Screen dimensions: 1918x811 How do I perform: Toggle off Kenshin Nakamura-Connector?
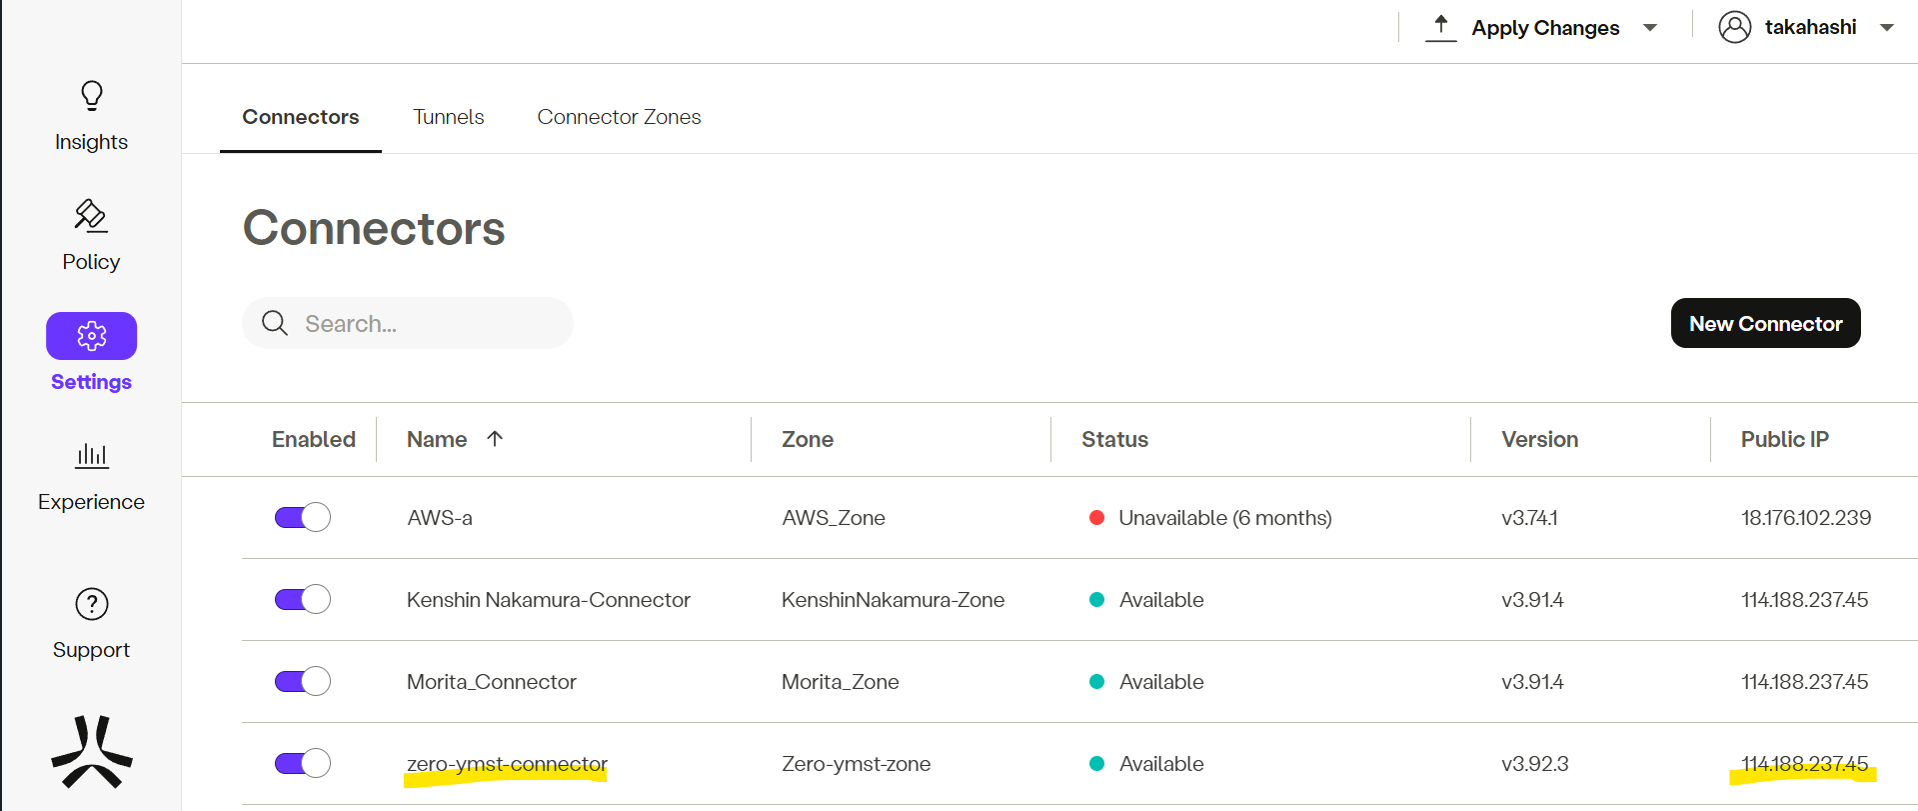302,599
